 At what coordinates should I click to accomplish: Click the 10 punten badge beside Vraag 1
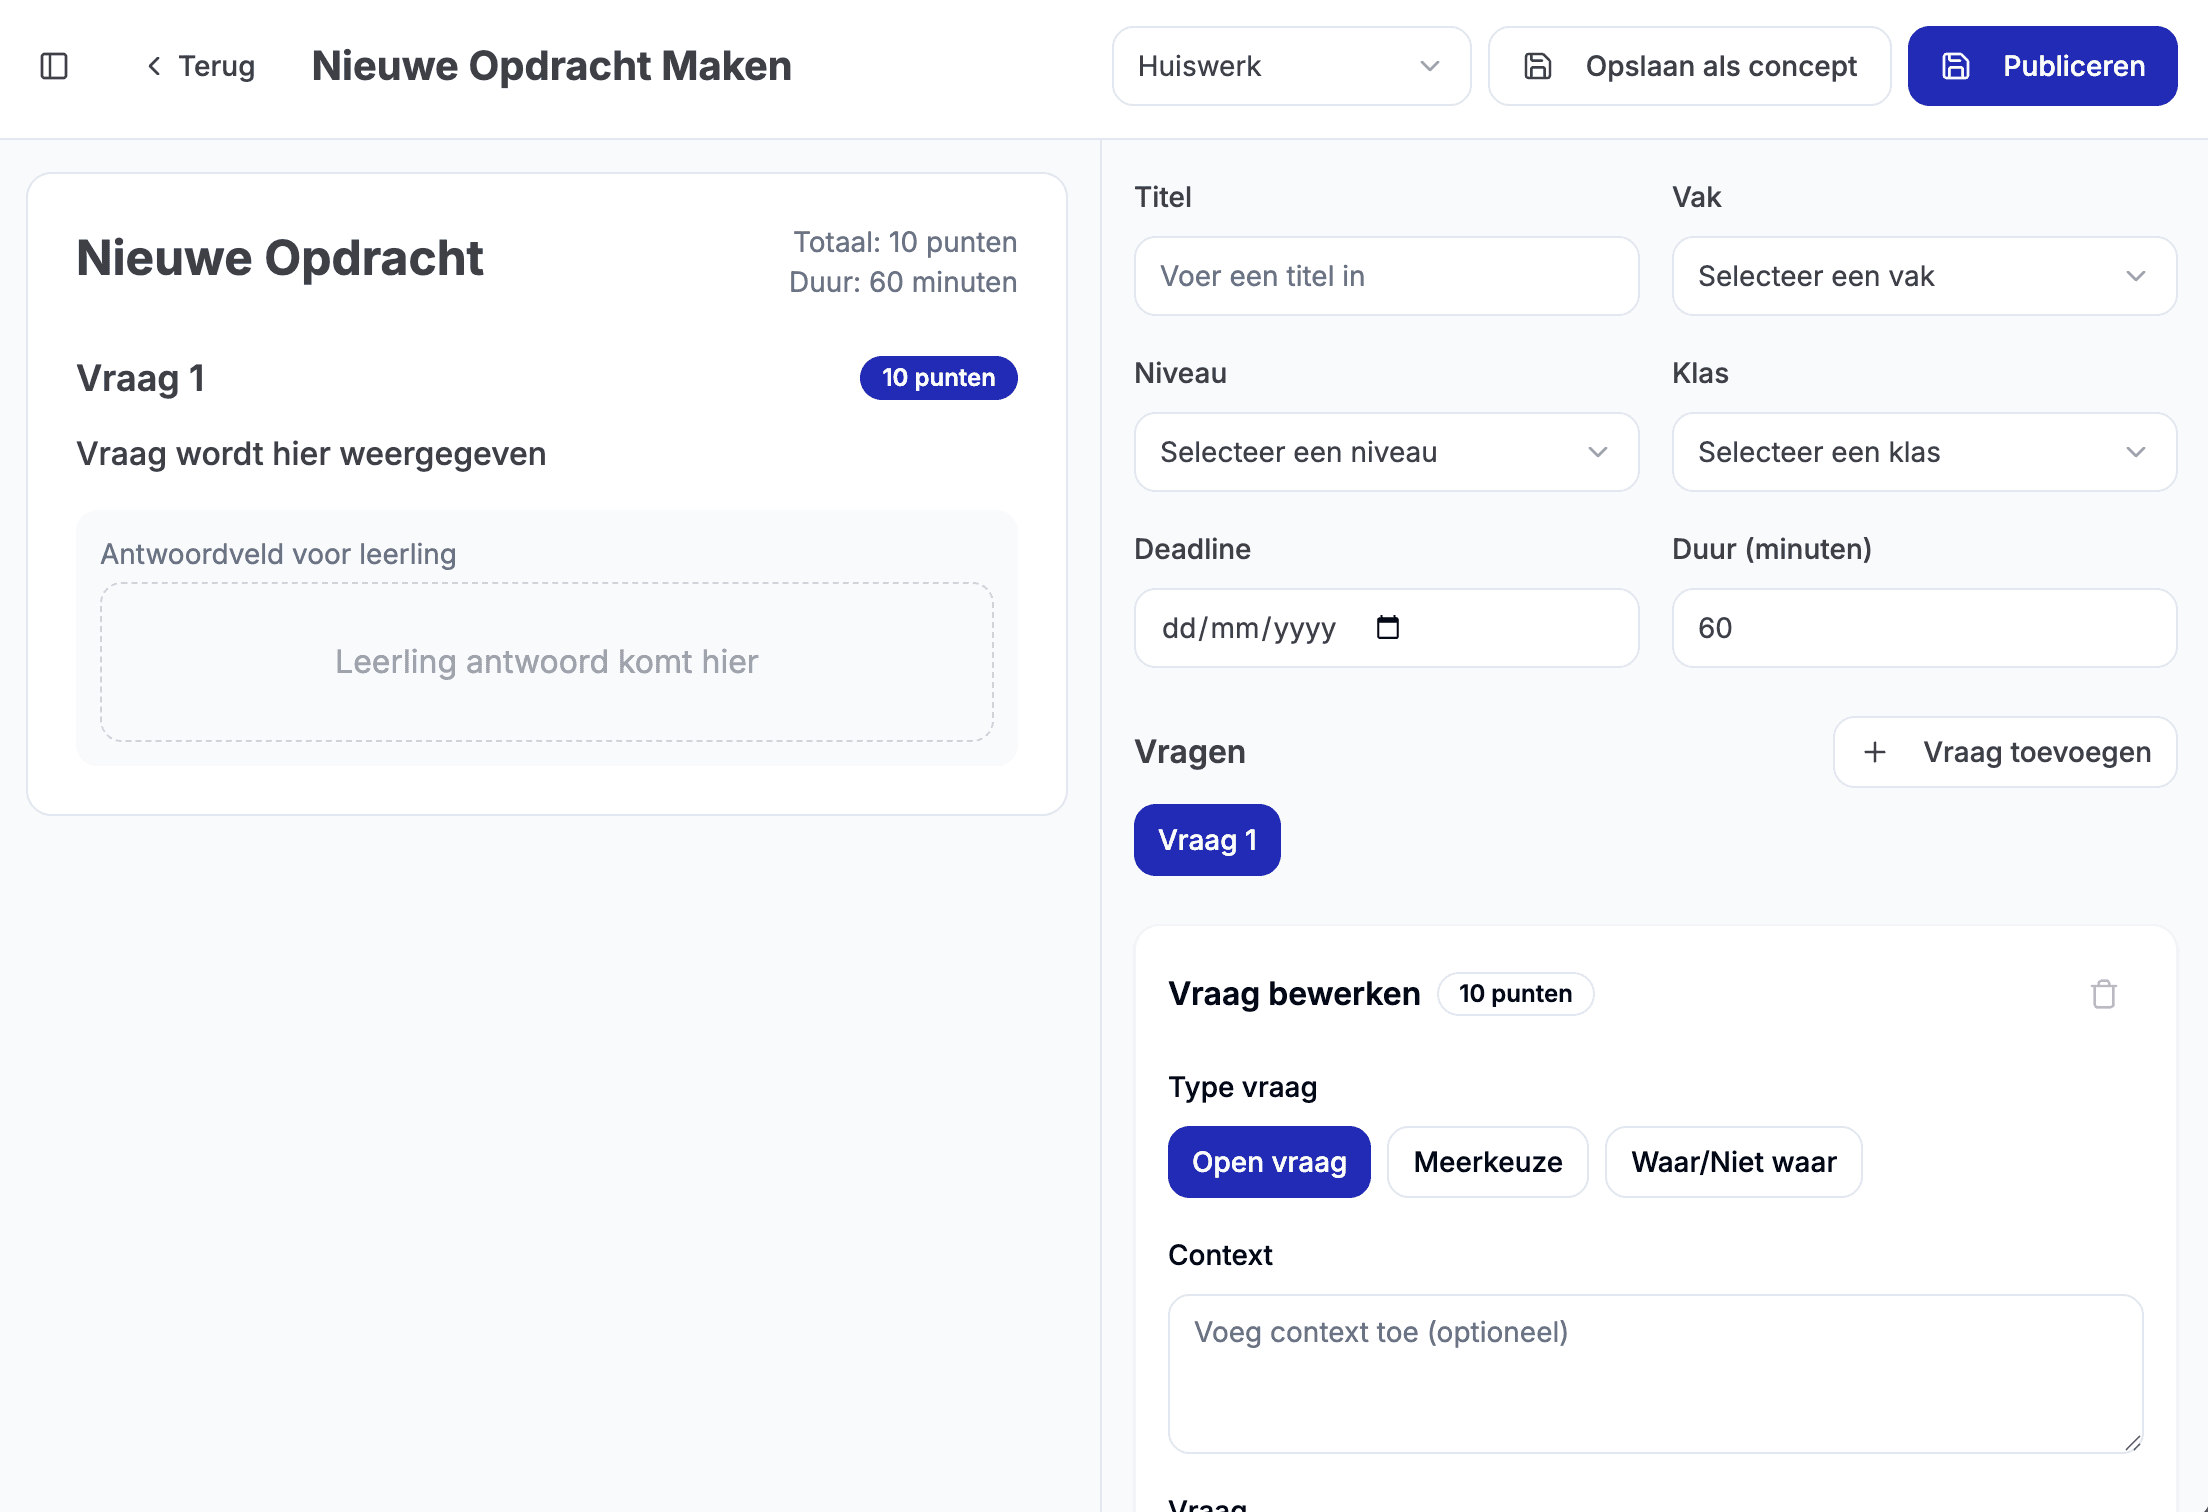coord(938,378)
